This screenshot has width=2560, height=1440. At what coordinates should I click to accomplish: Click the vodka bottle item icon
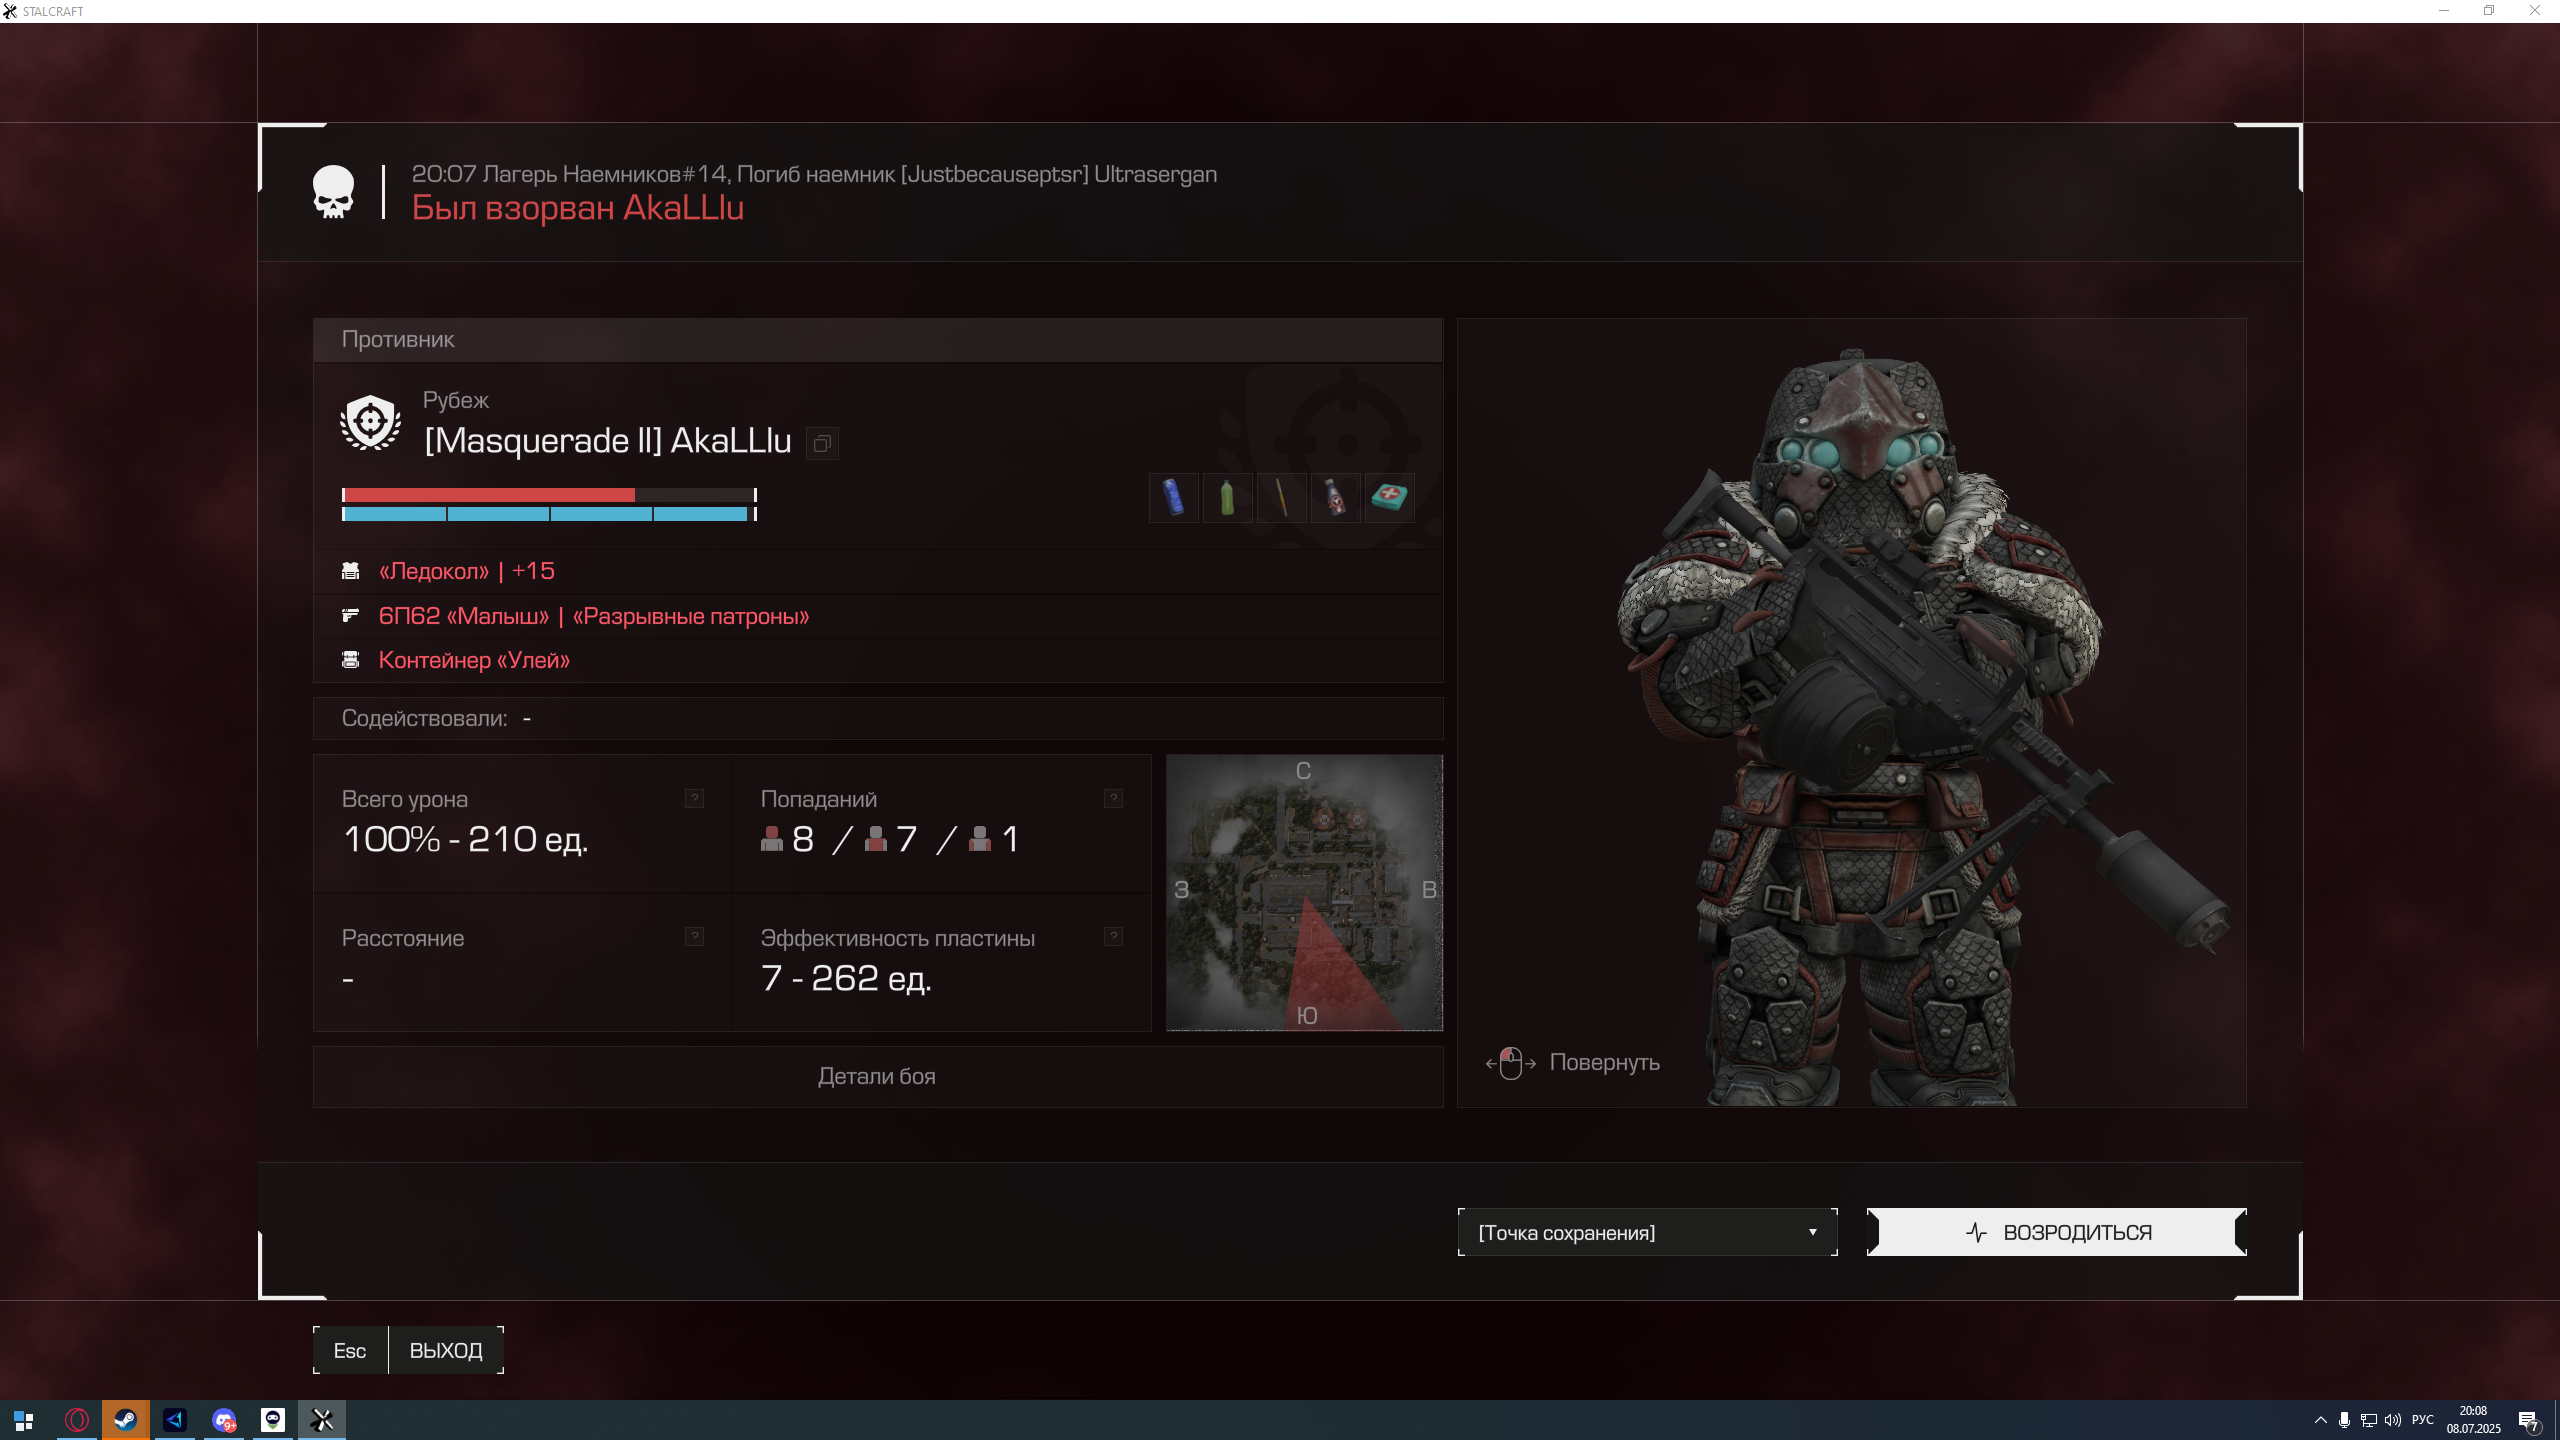pos(1336,498)
